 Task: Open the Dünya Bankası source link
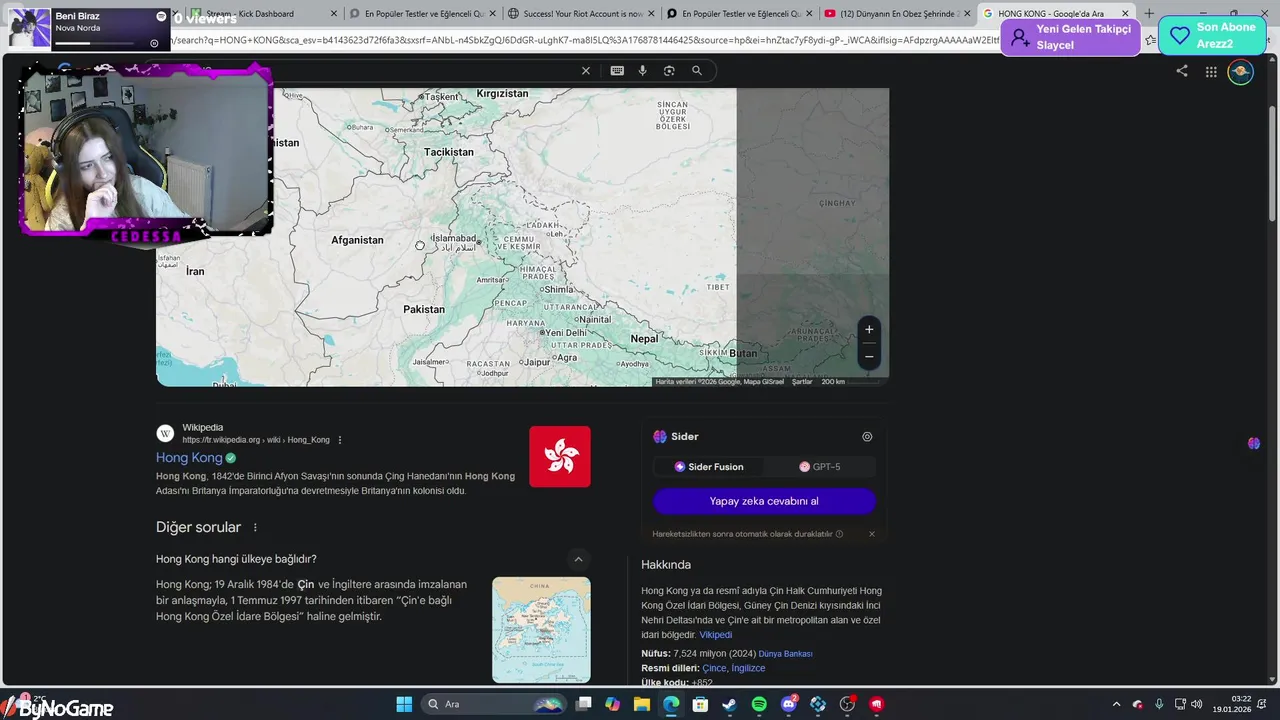point(785,654)
